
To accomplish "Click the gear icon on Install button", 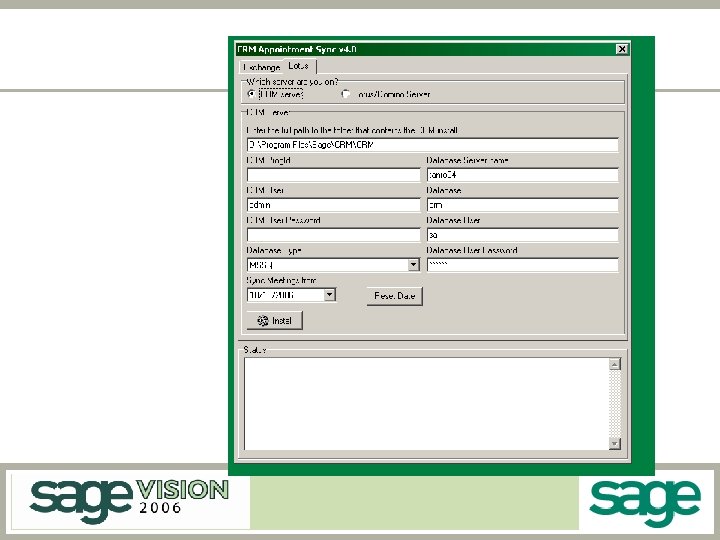I will 263,321.
